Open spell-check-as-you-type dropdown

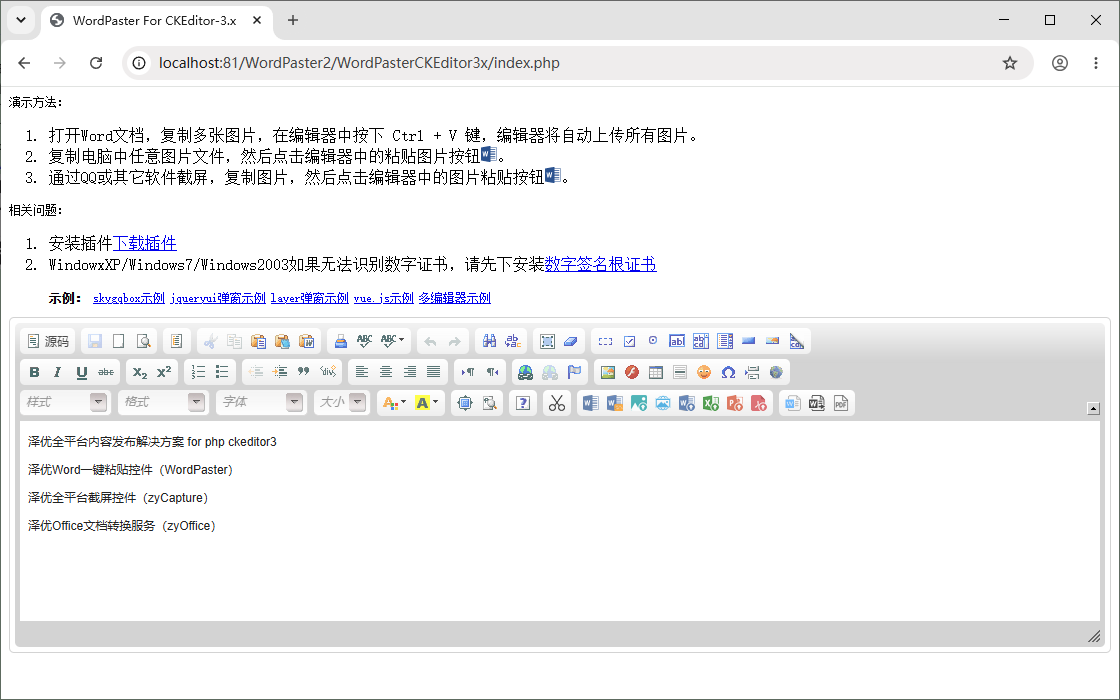[392, 341]
